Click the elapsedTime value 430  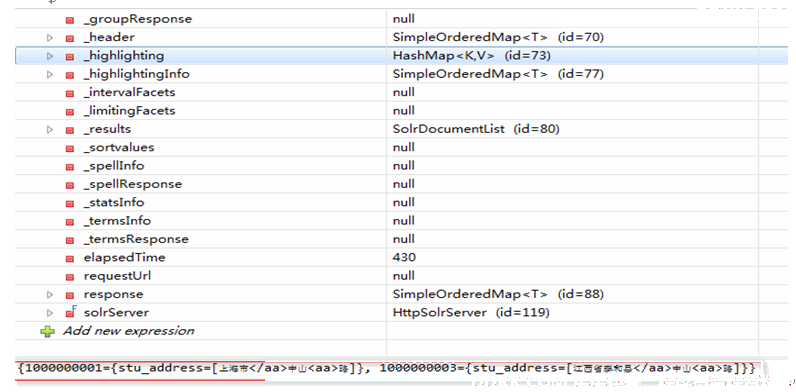(x=404, y=257)
